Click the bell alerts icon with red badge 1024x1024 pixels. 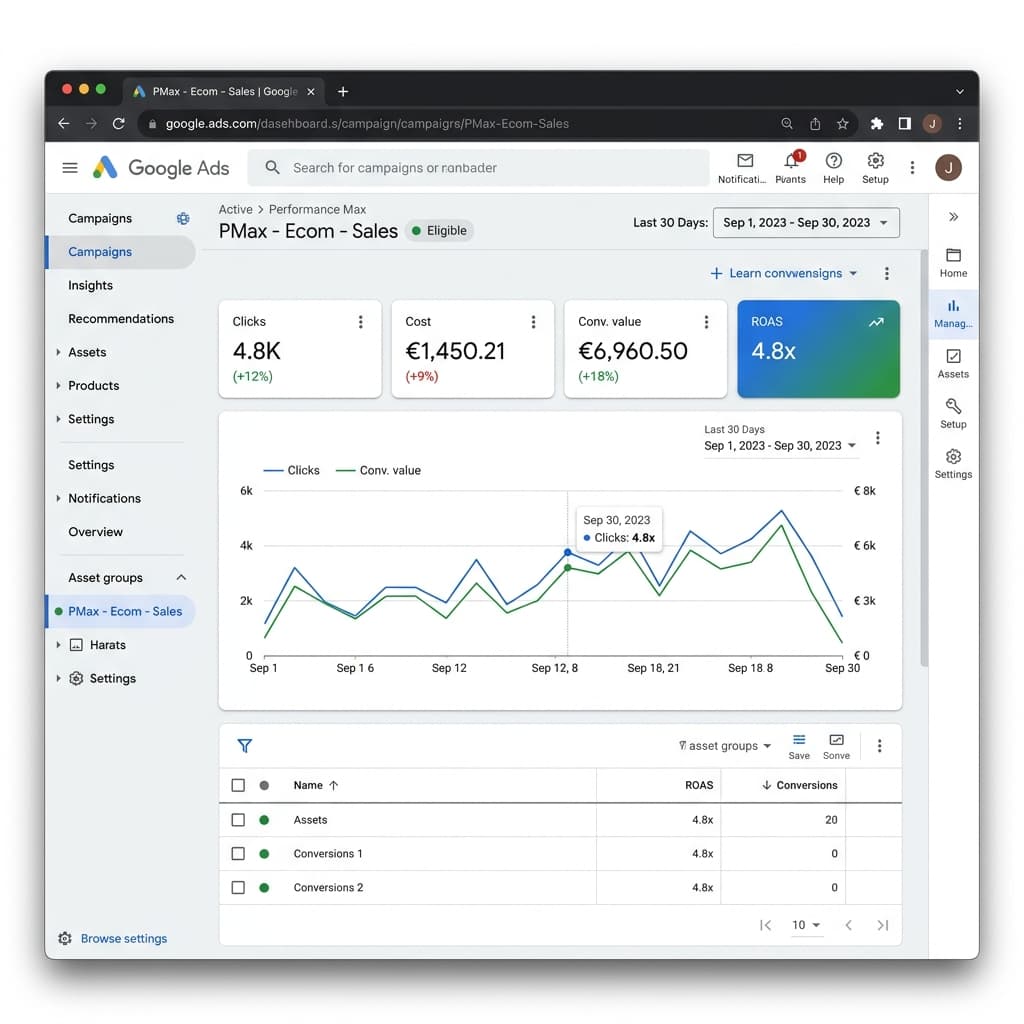791,161
